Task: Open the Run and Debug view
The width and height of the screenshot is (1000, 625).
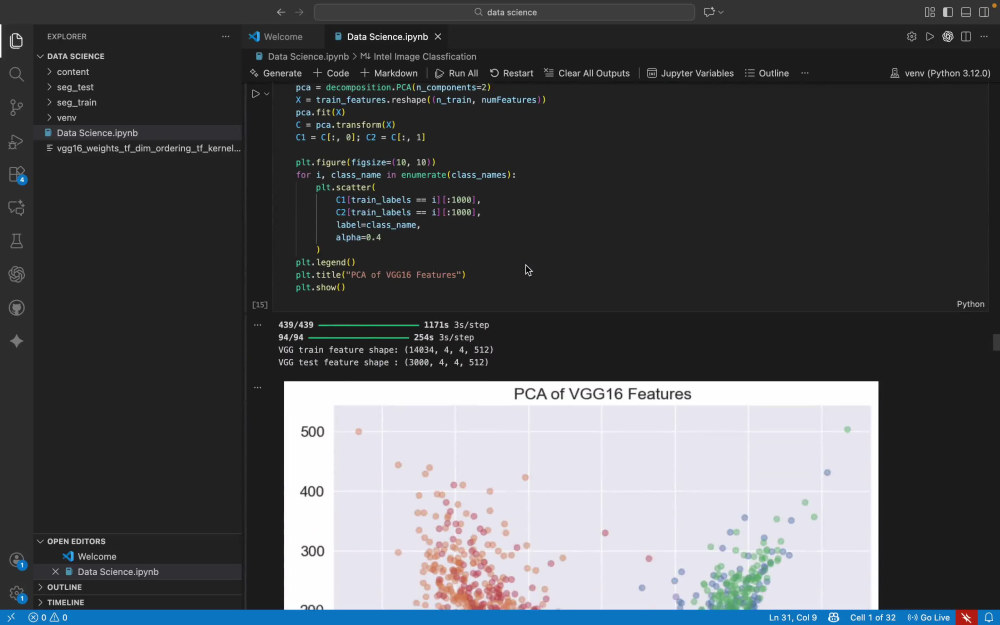Action: [17, 141]
